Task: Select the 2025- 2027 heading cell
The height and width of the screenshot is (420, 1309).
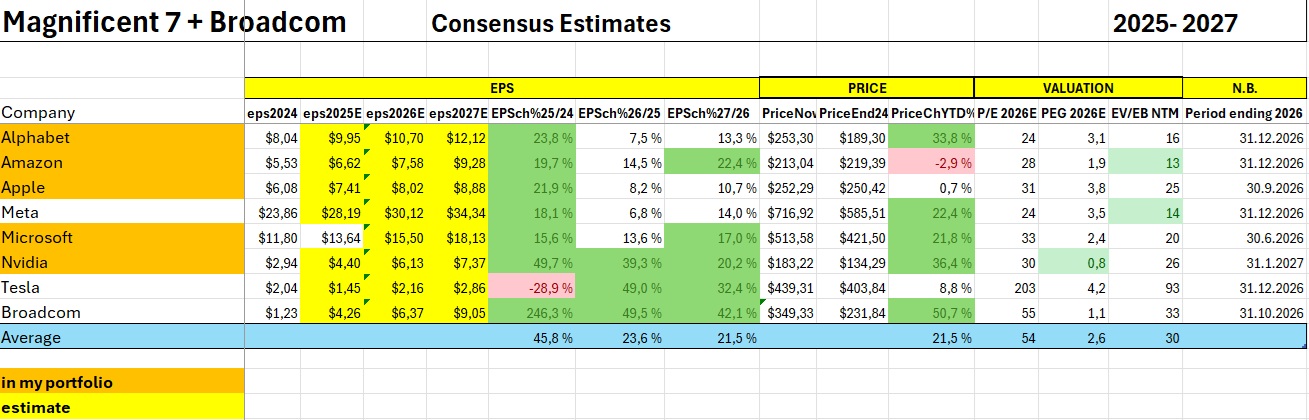Action: pyautogui.click(x=1174, y=23)
